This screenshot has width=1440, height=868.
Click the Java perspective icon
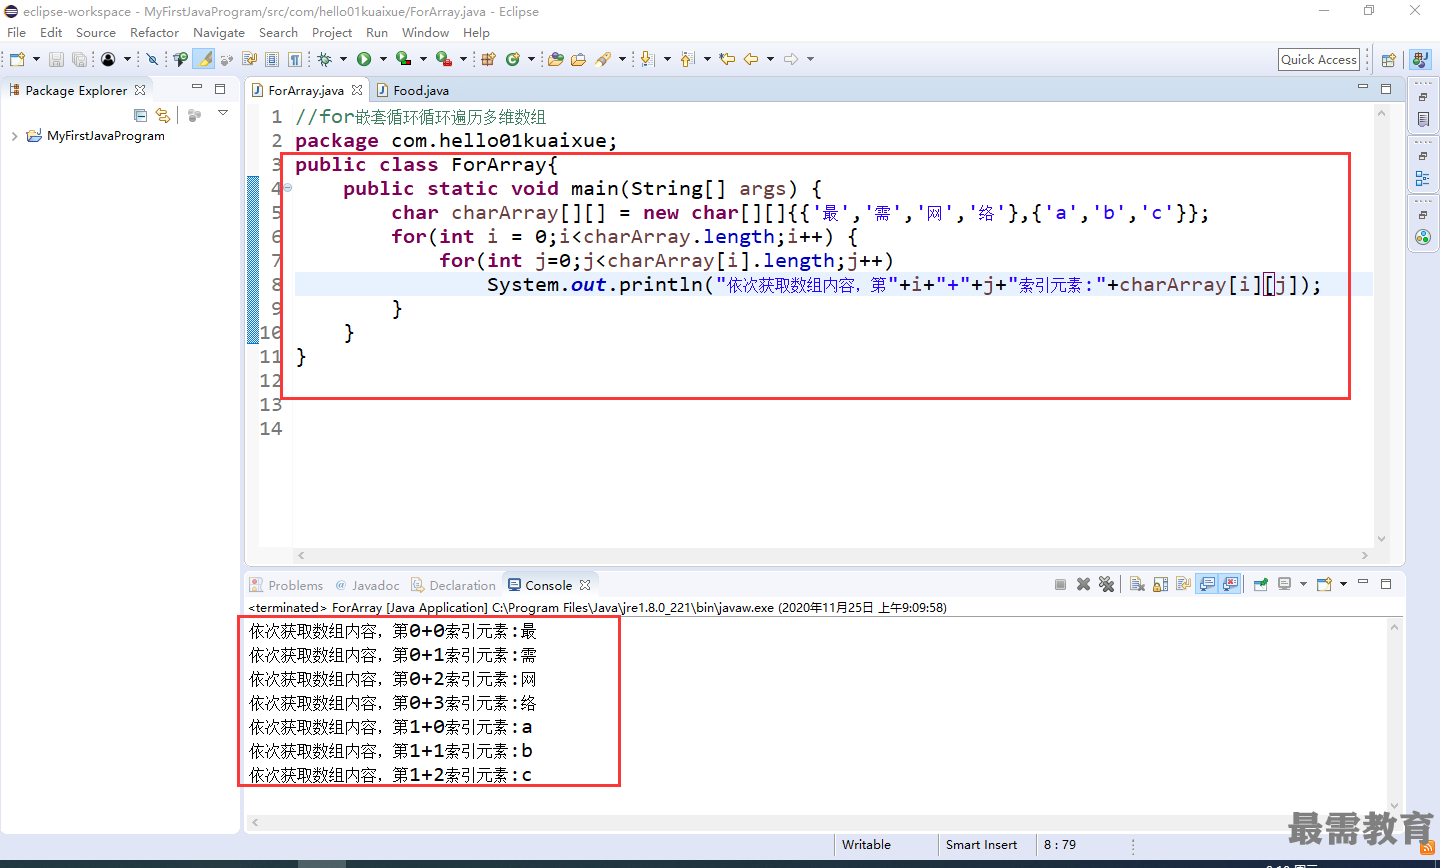(1421, 60)
